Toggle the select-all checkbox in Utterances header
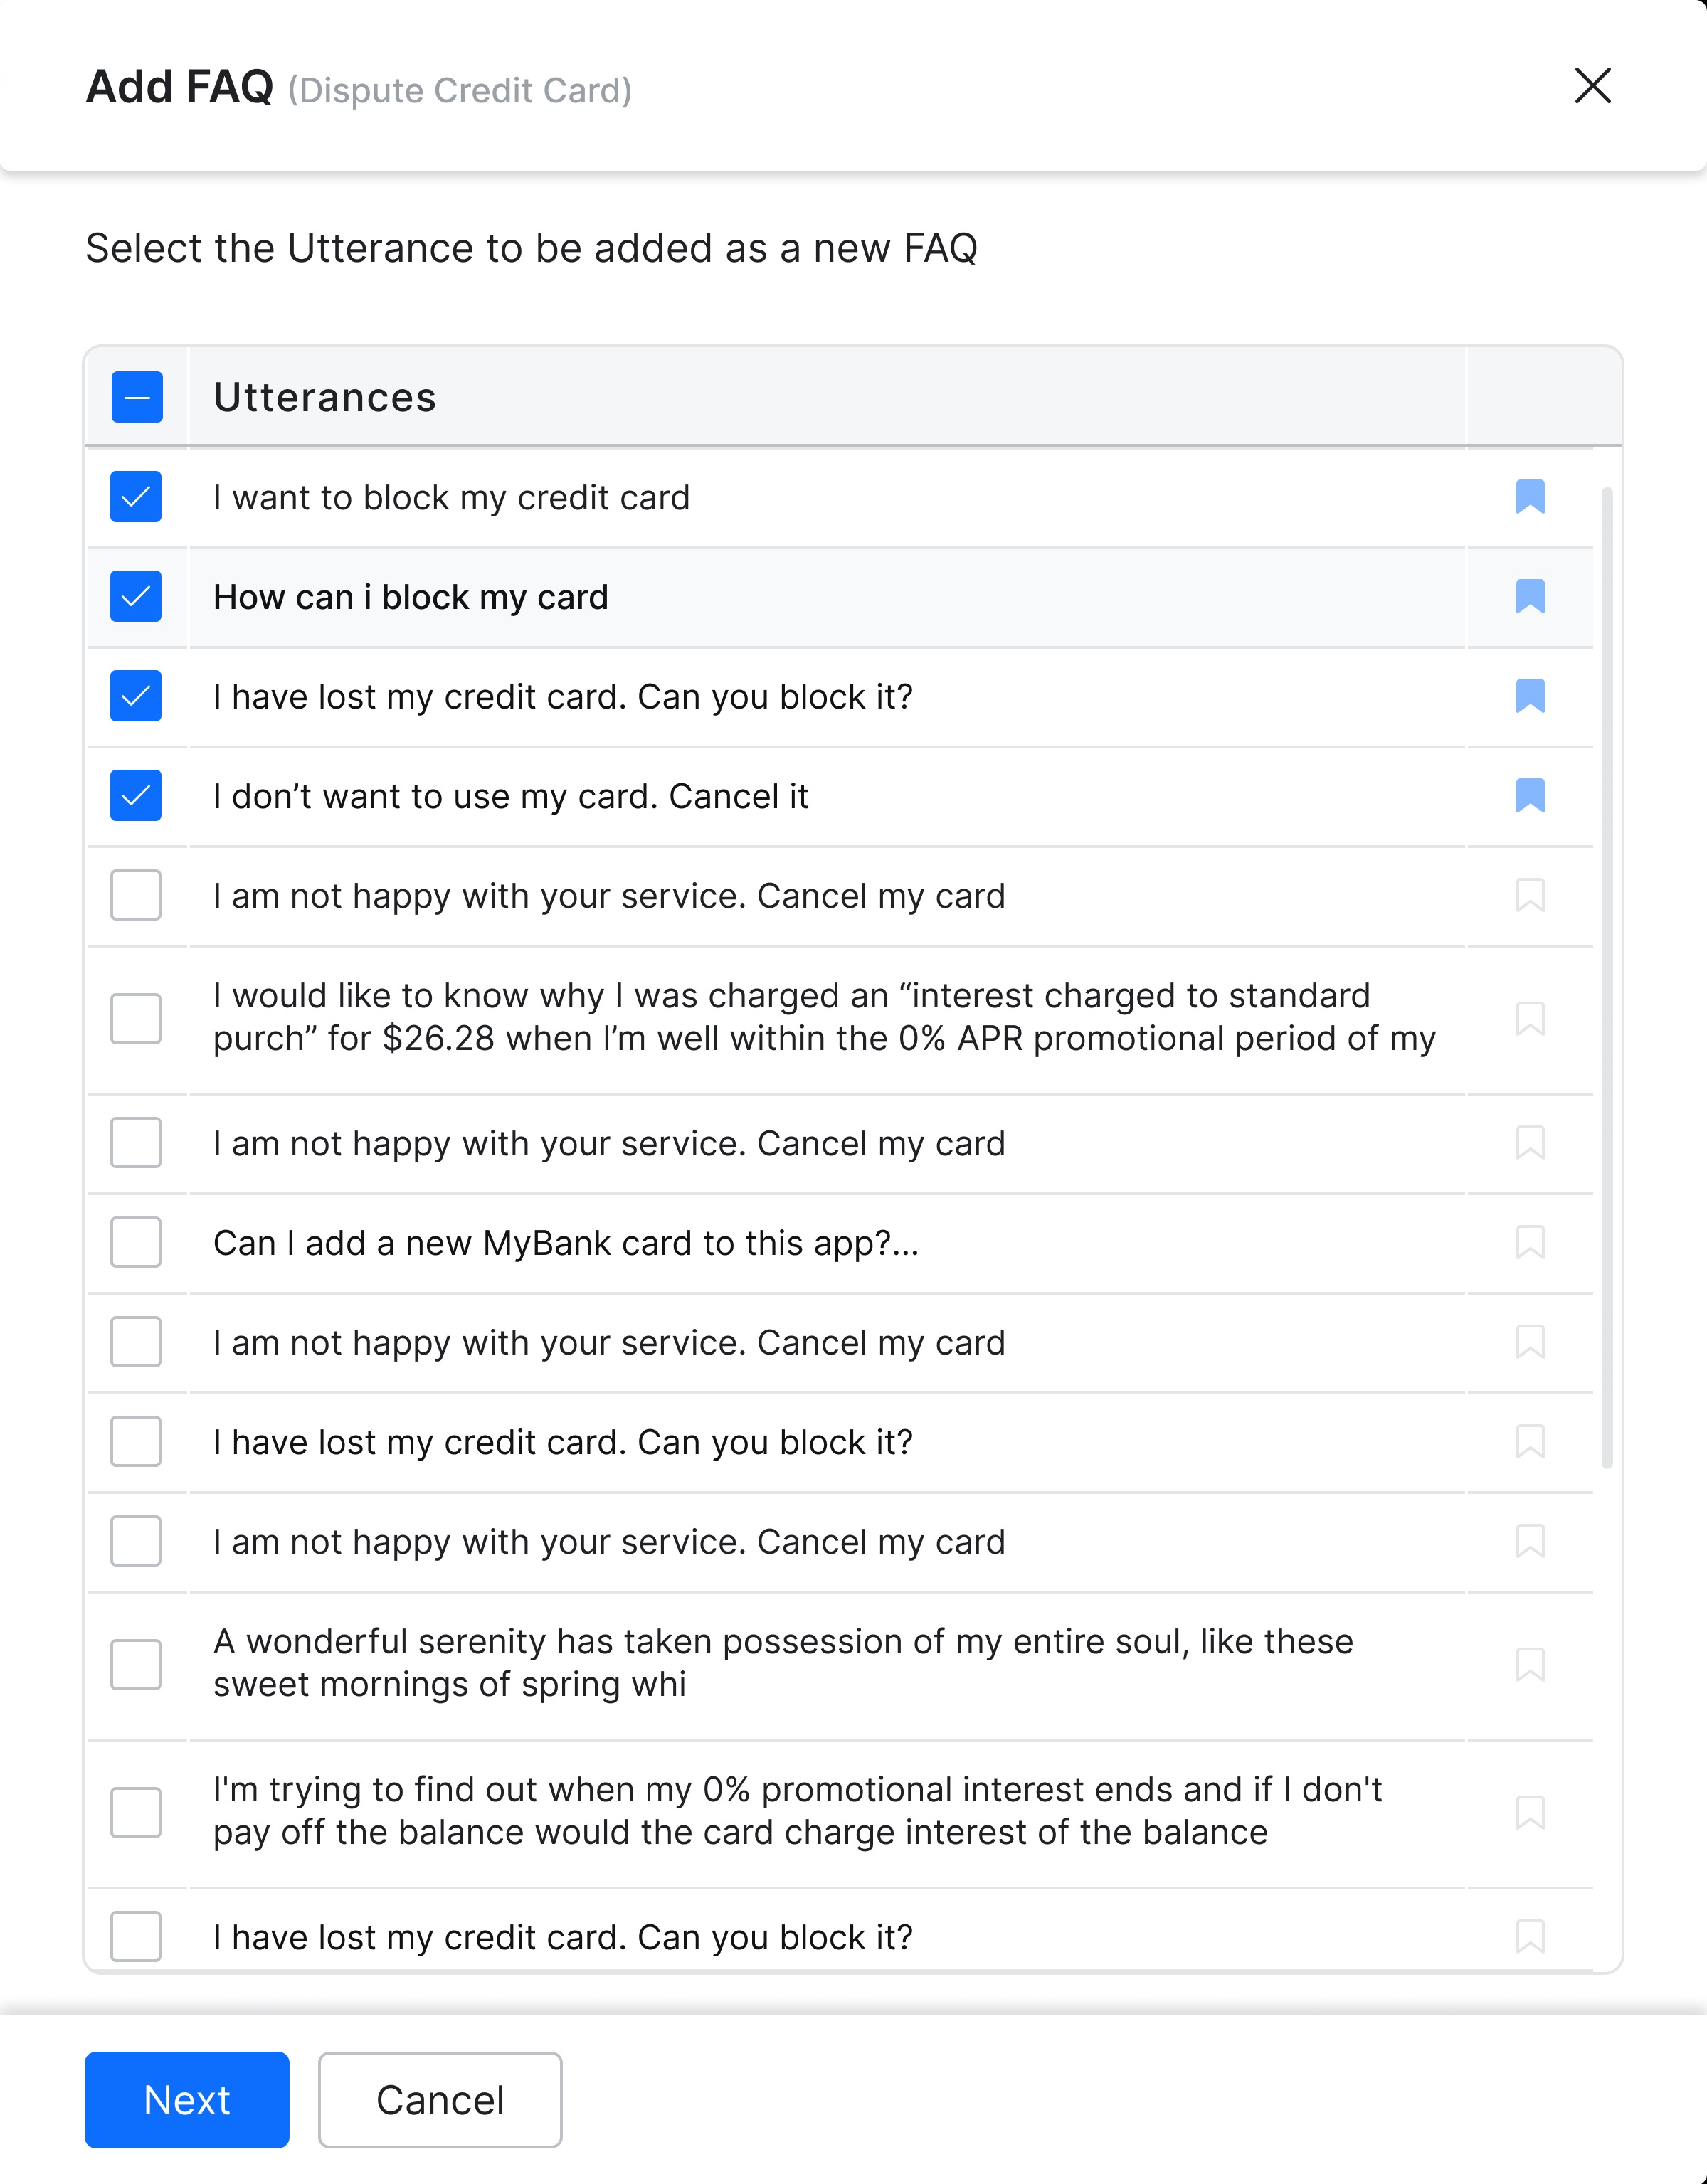 pos(137,397)
